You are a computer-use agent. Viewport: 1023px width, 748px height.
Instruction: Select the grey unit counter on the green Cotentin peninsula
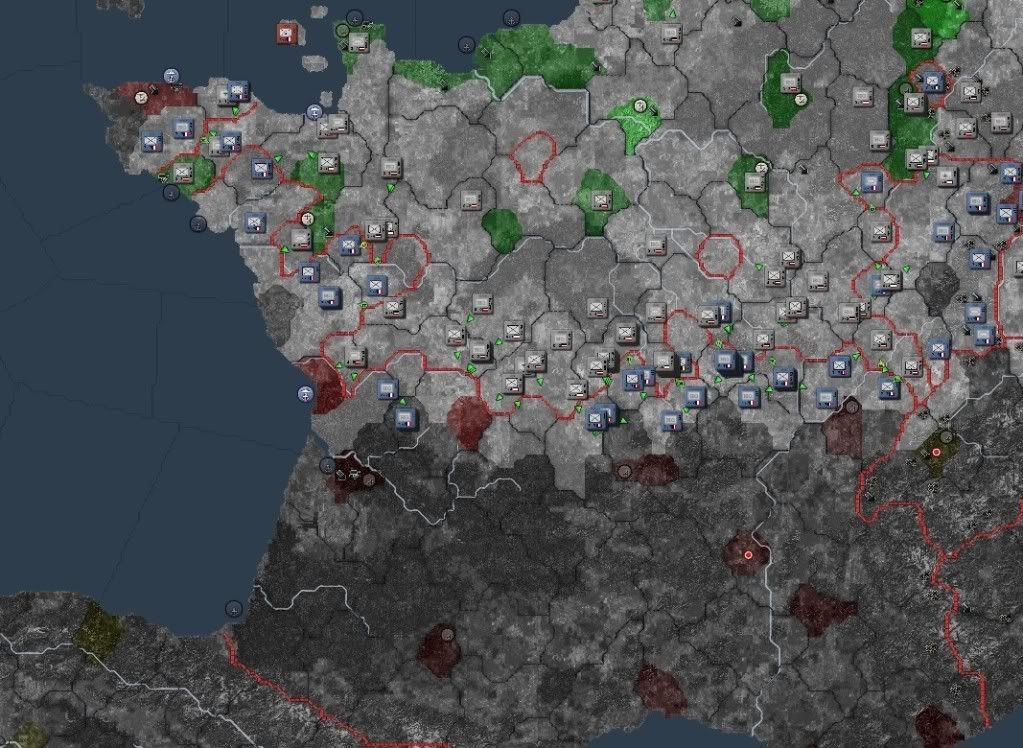[358, 42]
